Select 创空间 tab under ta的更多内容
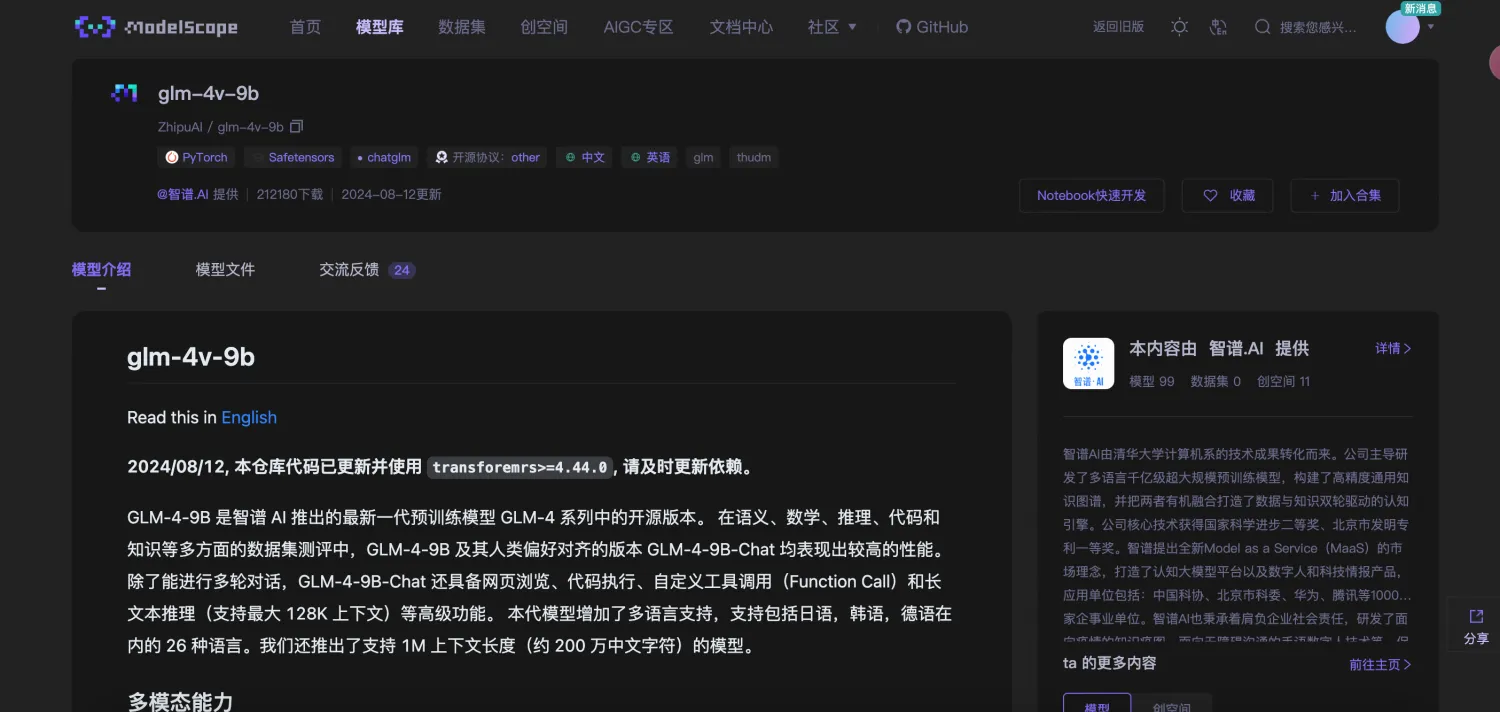Image resolution: width=1500 pixels, height=712 pixels. pyautogui.click(x=1172, y=705)
